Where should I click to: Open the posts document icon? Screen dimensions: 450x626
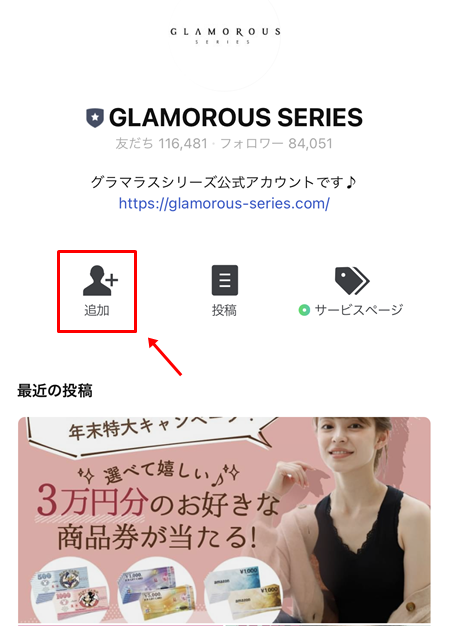(x=224, y=280)
